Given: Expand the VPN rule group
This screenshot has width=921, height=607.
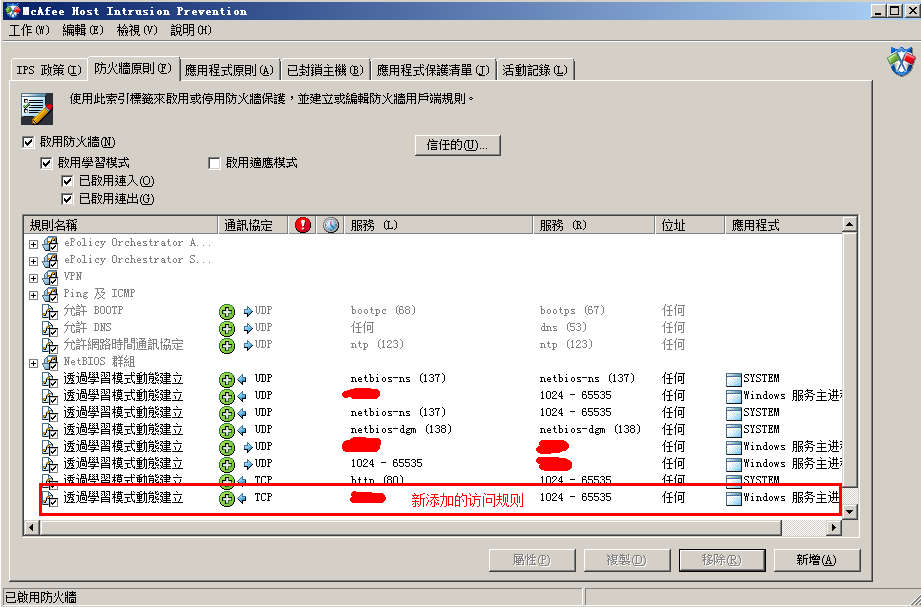Looking at the screenshot, I should tap(34, 277).
